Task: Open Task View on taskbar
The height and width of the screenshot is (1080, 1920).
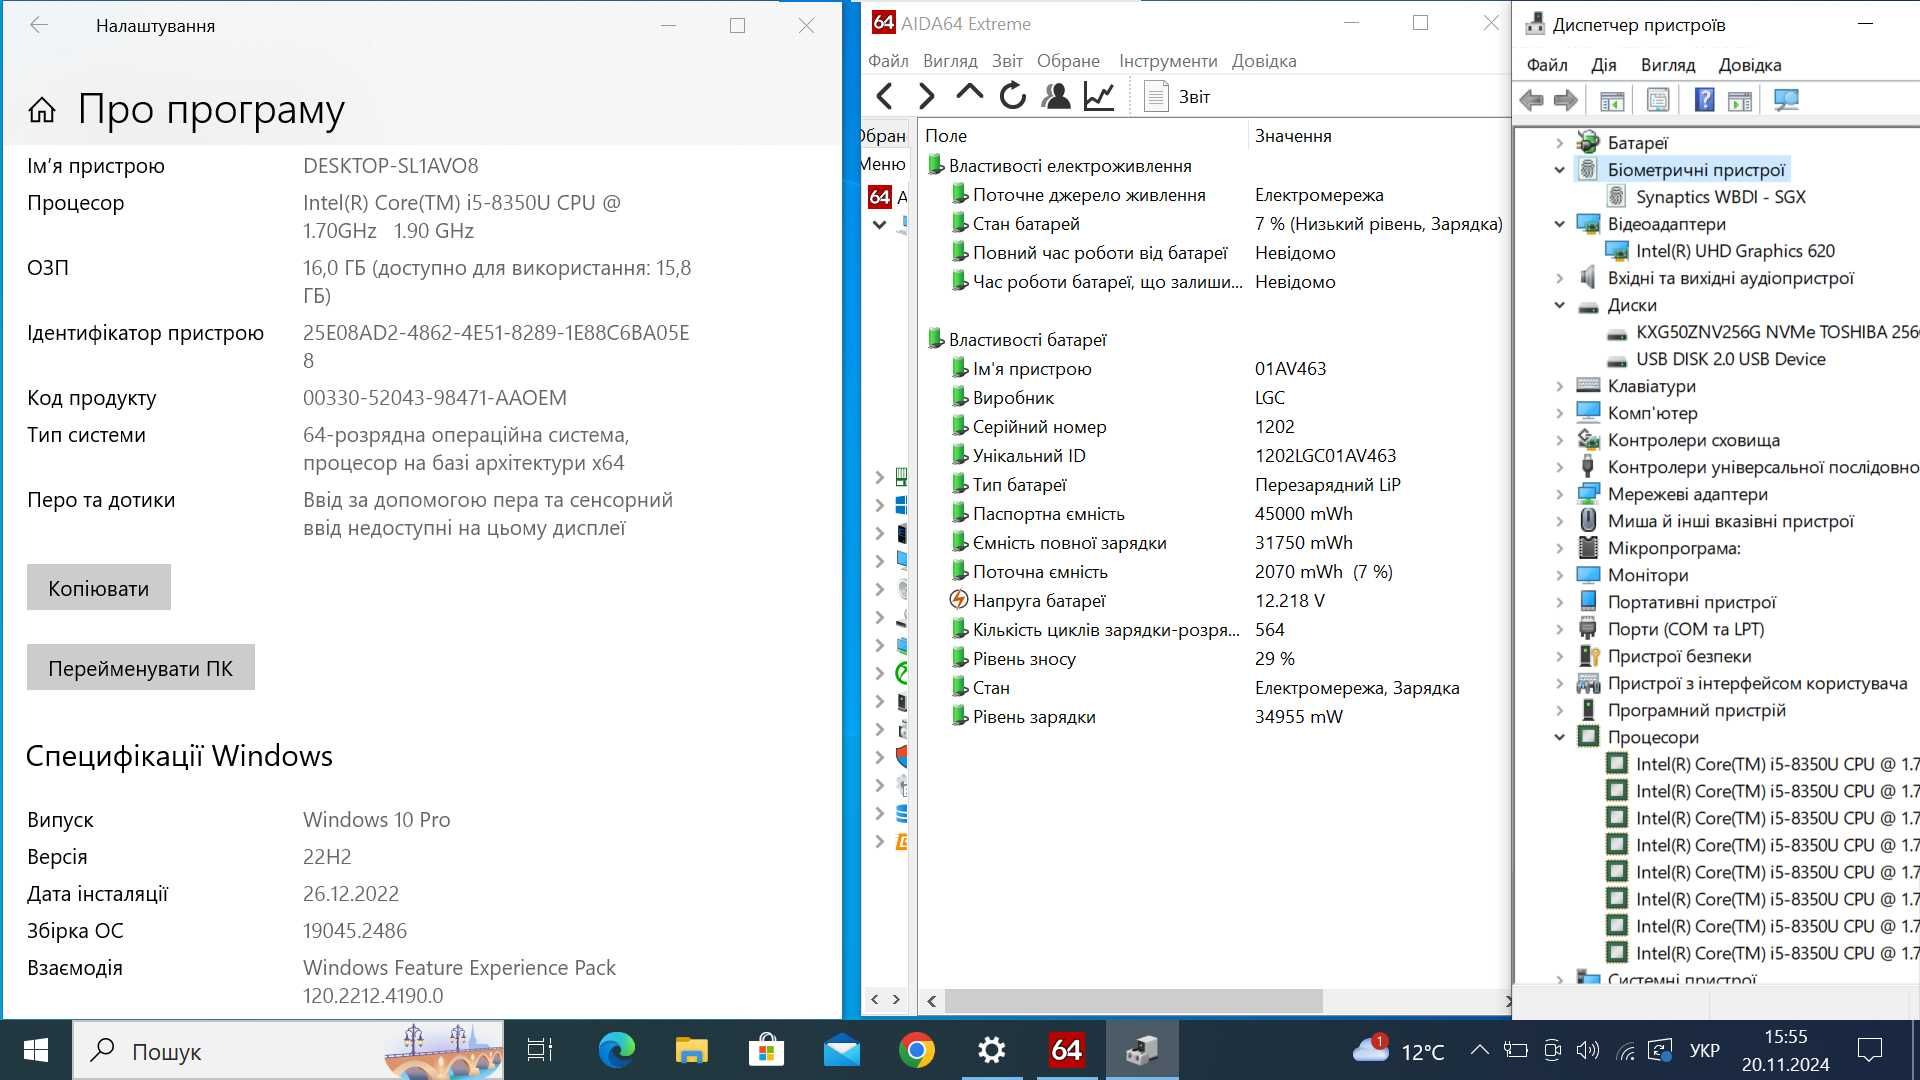Action: [540, 1050]
